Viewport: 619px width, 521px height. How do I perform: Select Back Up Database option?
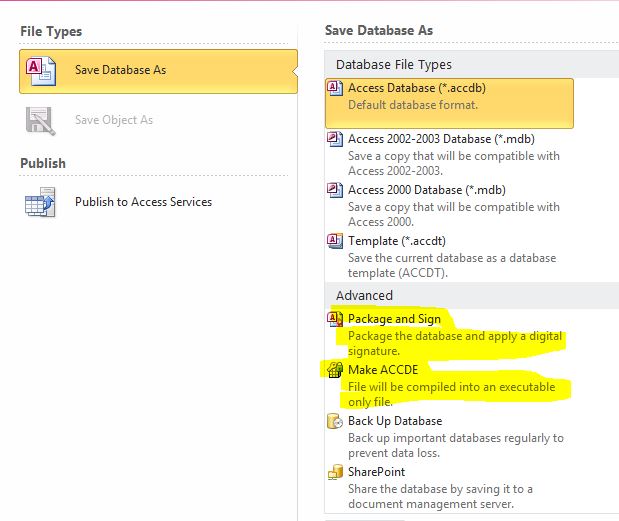coord(449,437)
